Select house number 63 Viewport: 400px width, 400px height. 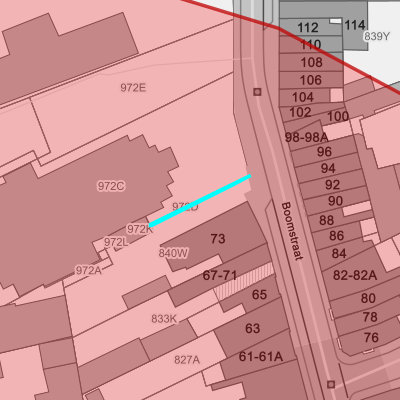click(252, 329)
